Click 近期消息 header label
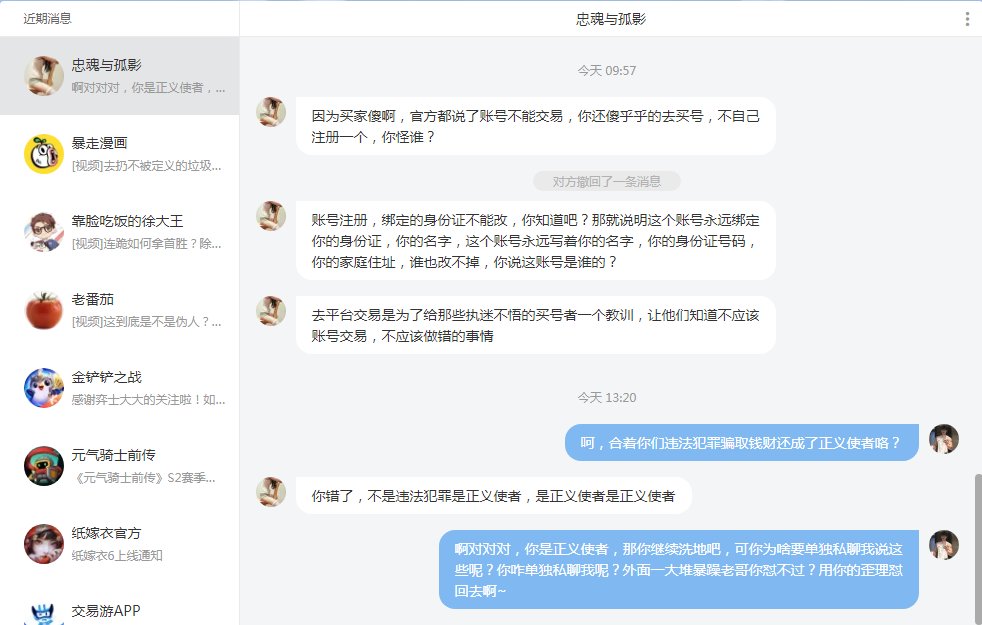 48,19
